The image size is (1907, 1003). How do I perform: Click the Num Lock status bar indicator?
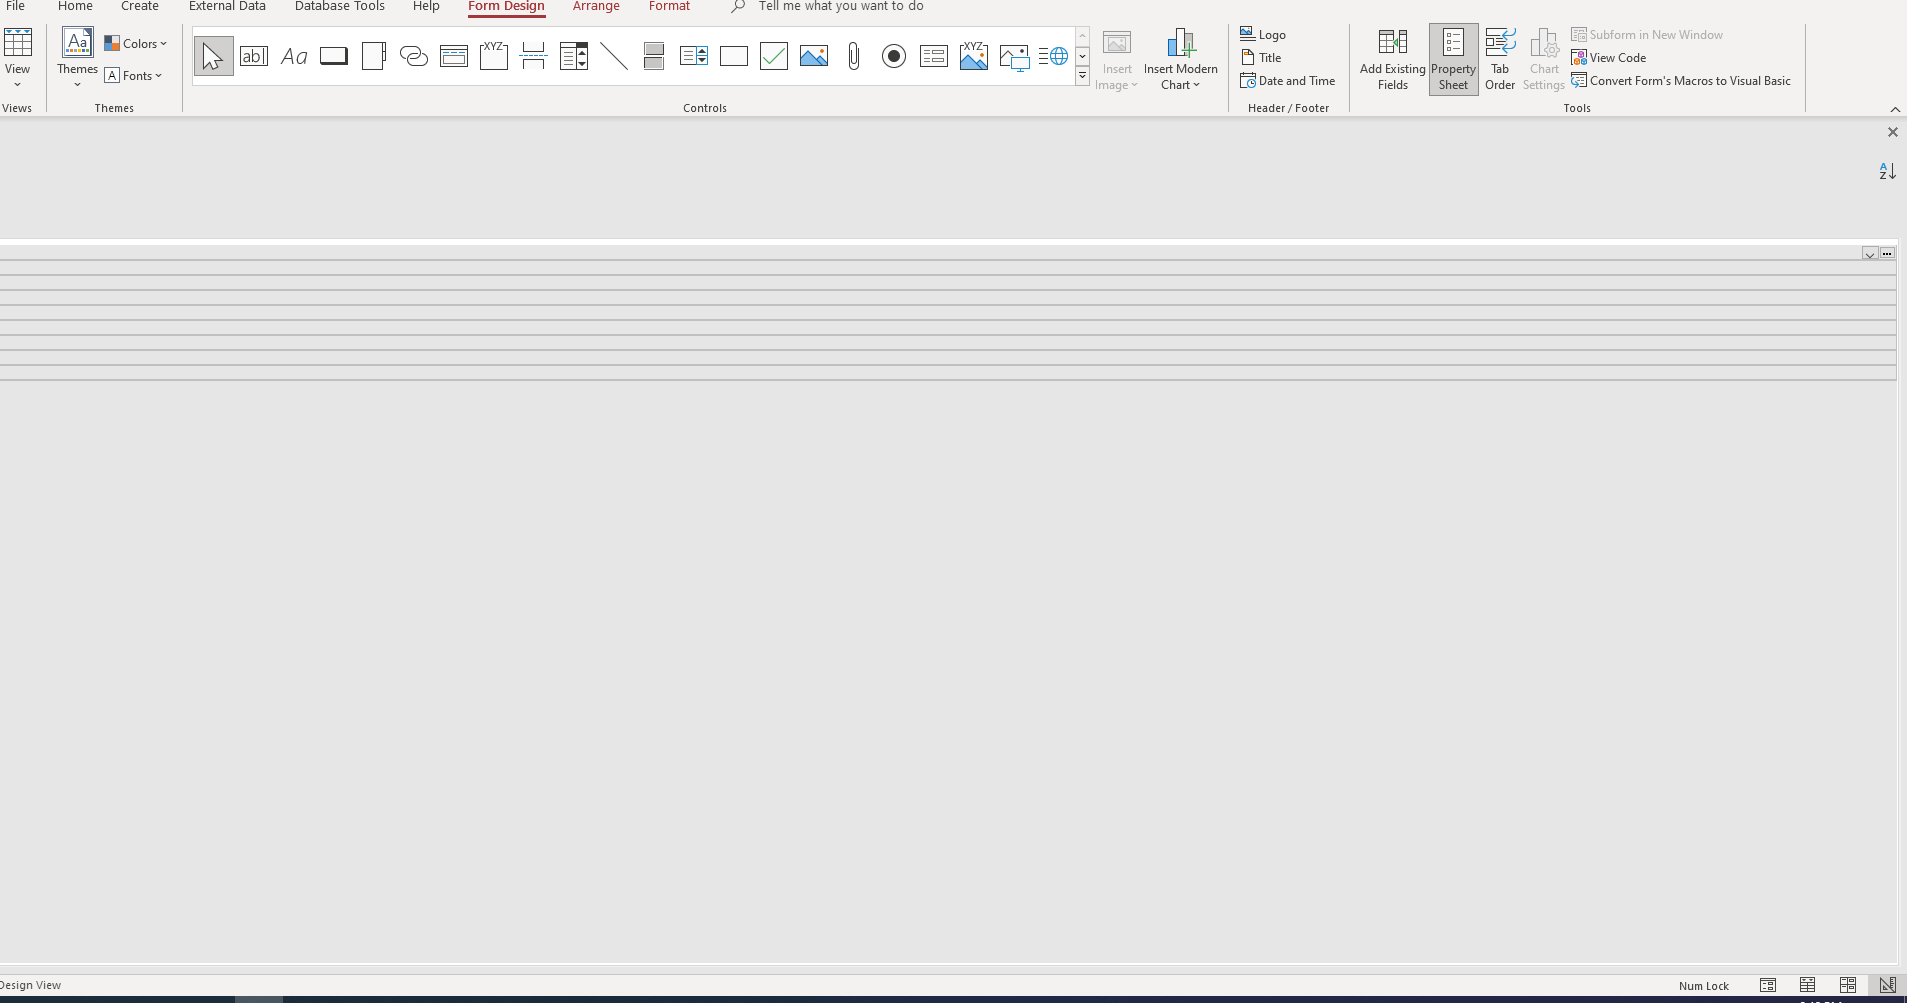1704,986
